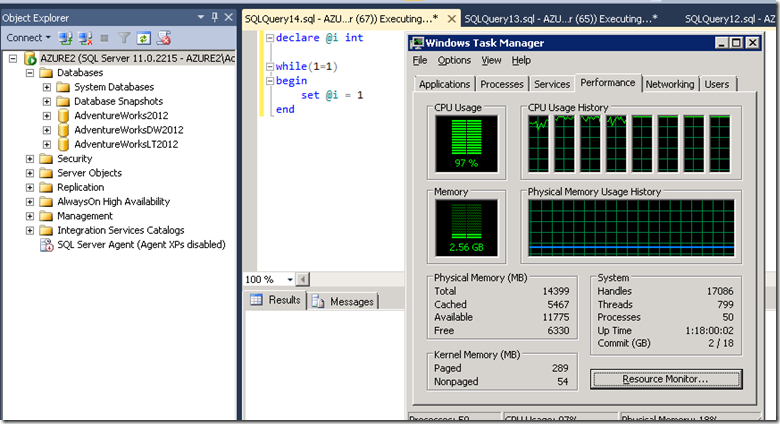Select SQL Server Agent disabled icon
Viewport: 780px width, 424px height.
(47, 245)
